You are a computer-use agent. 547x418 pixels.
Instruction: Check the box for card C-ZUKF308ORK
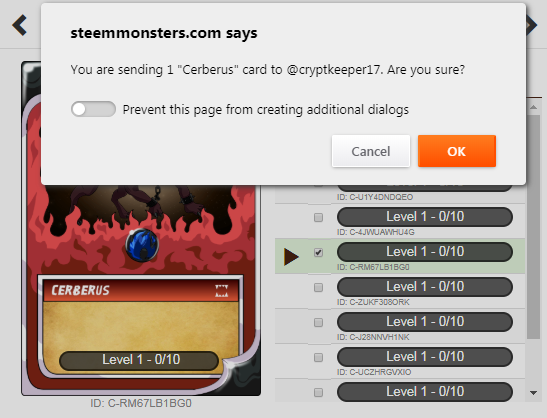(318, 288)
